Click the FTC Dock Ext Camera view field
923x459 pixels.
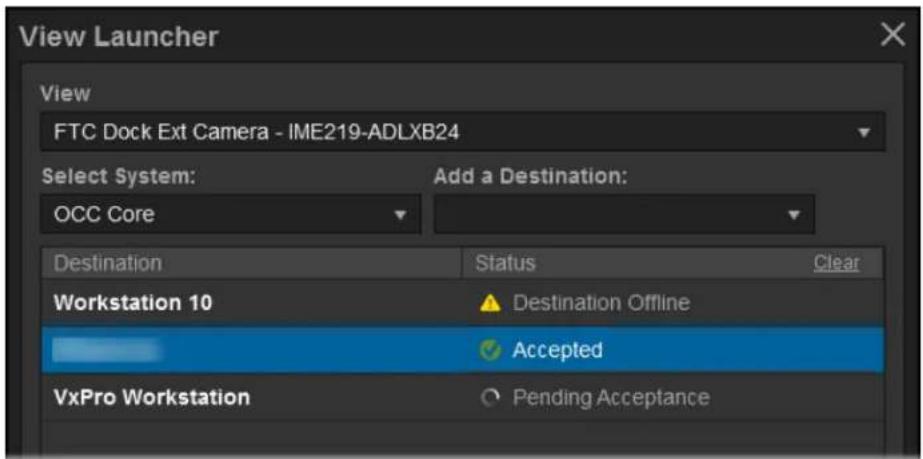pyautogui.click(x=463, y=132)
